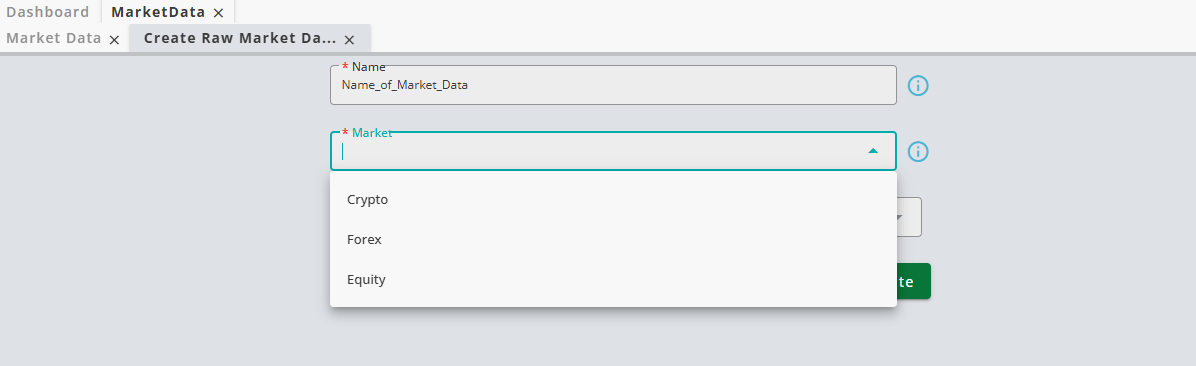The height and width of the screenshot is (366, 1196).
Task: Close the MarketData top-level tab
Action: (x=218, y=12)
